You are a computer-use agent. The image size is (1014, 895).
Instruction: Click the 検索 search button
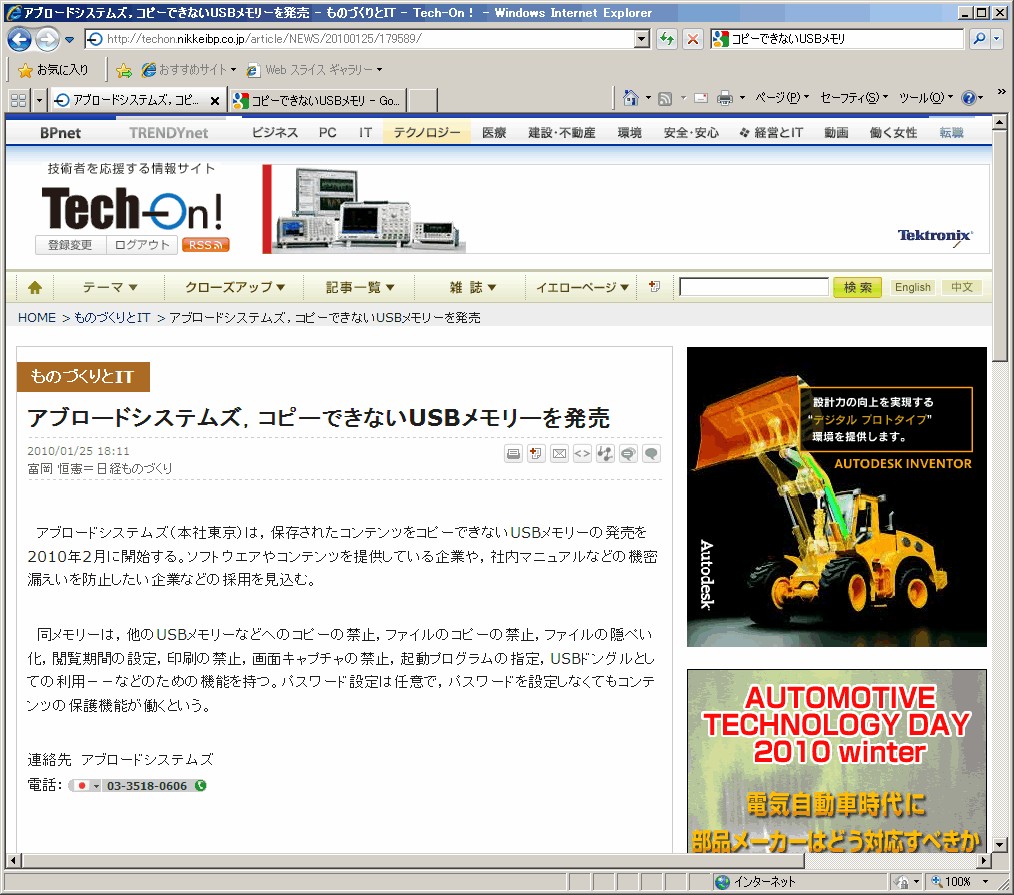click(x=858, y=287)
